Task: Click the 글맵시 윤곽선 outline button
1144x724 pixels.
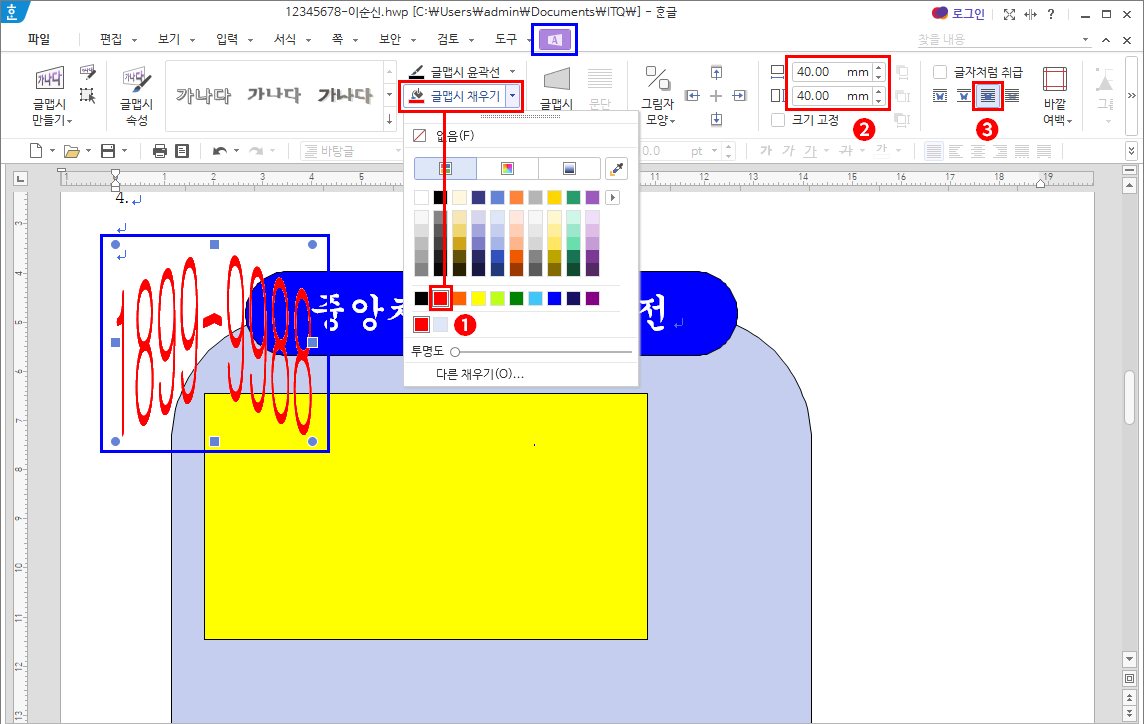Action: point(455,72)
